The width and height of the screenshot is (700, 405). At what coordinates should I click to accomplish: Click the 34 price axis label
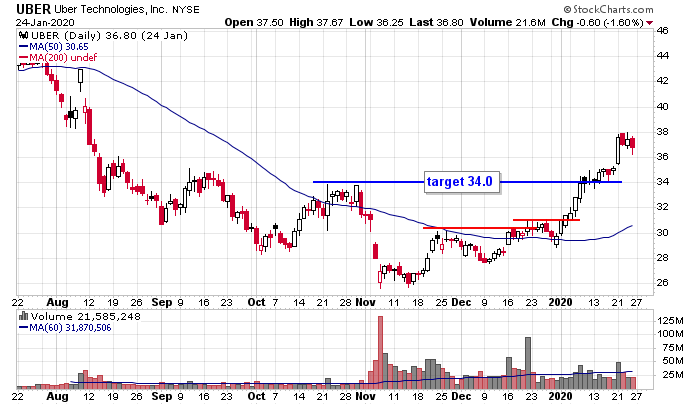pyautogui.click(x=662, y=182)
